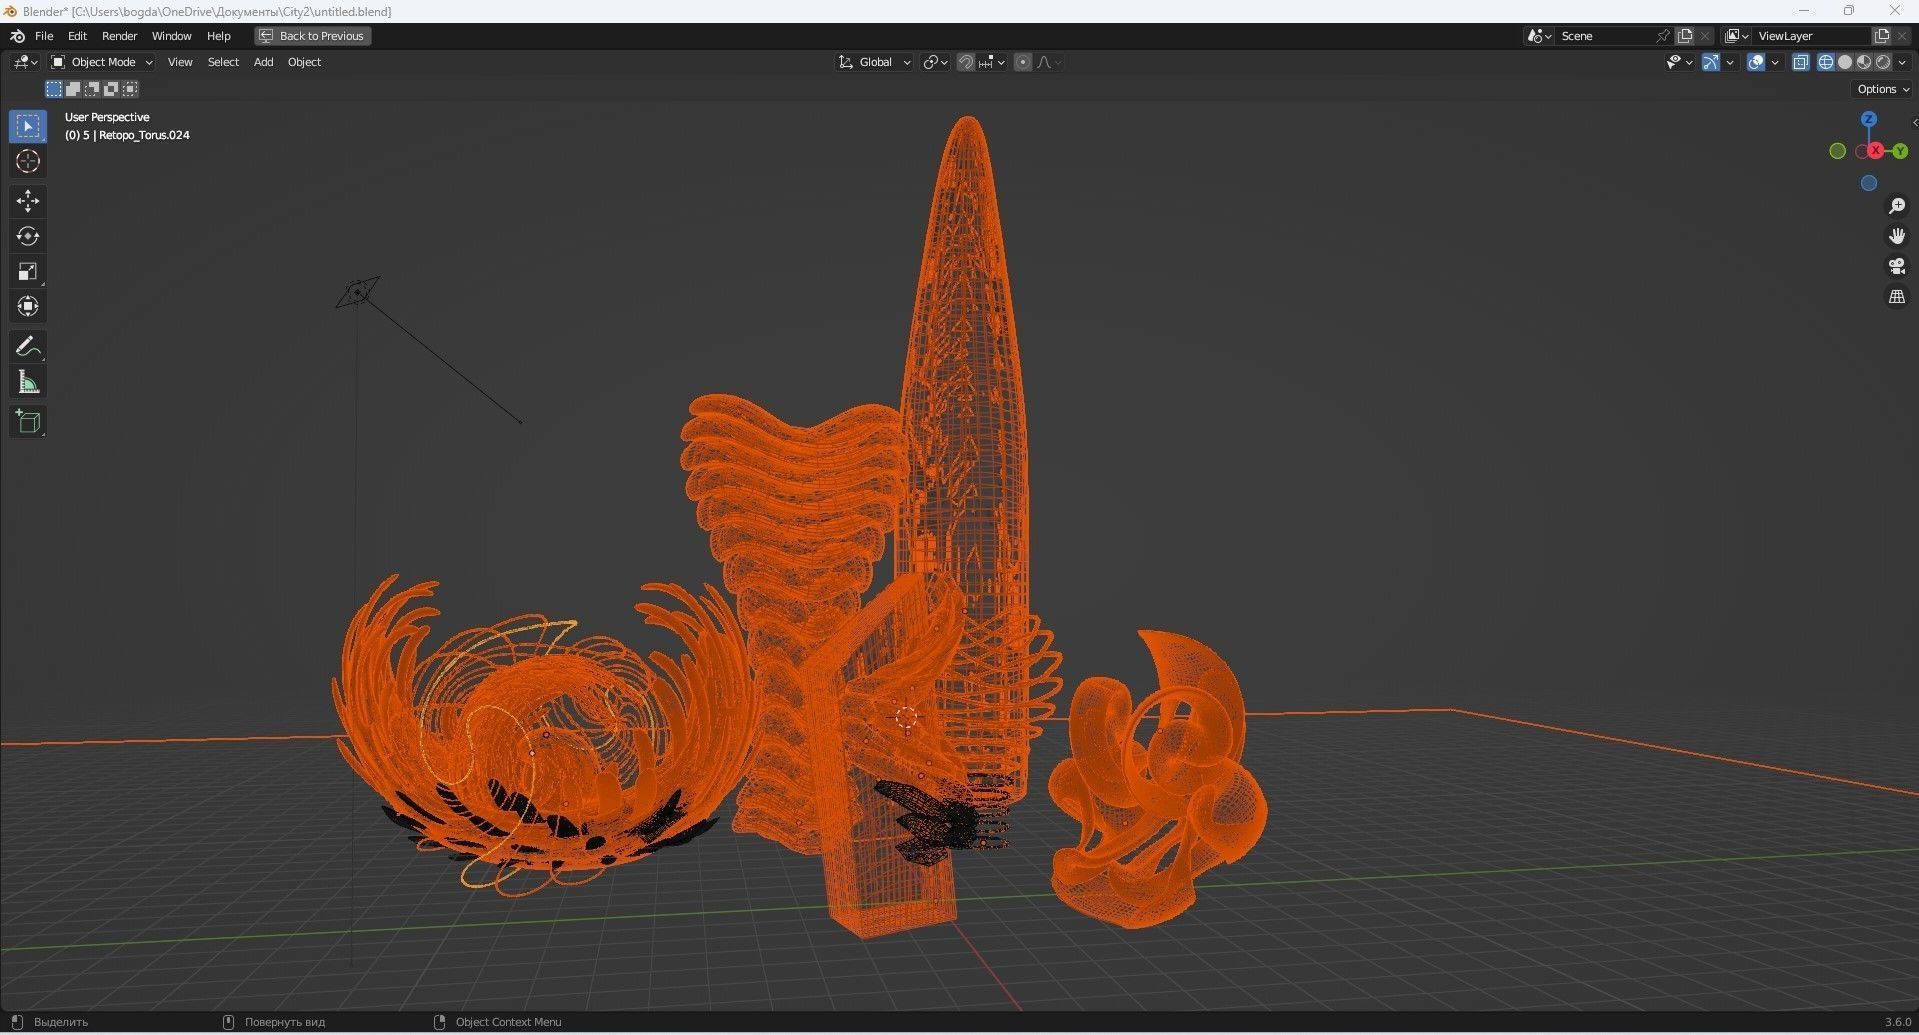Screen dimensions: 1919x1035
Task: Open the Help menu
Action: tap(218, 36)
